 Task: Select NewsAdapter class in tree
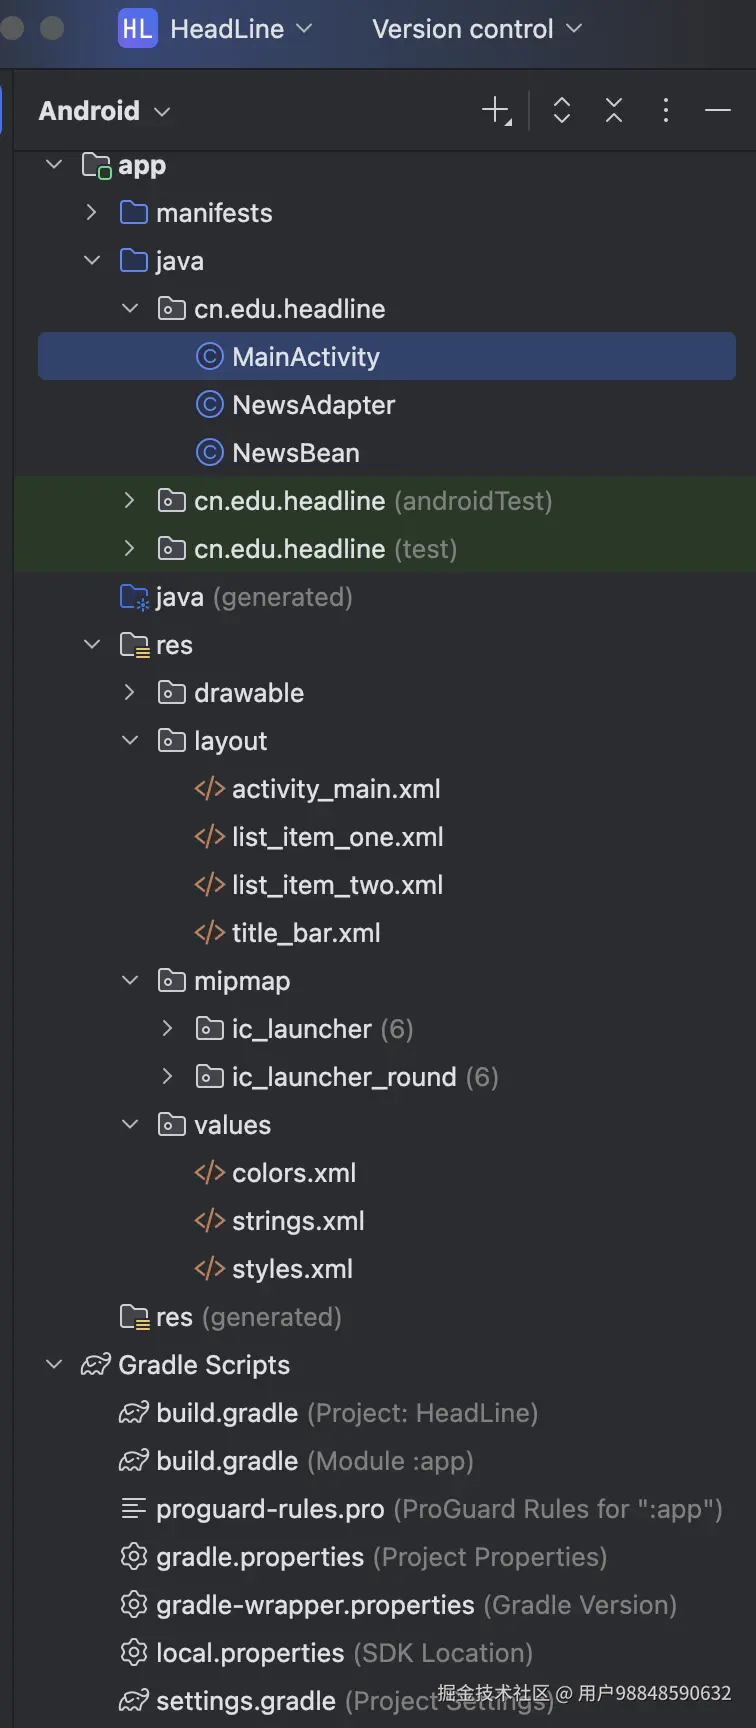(x=313, y=405)
